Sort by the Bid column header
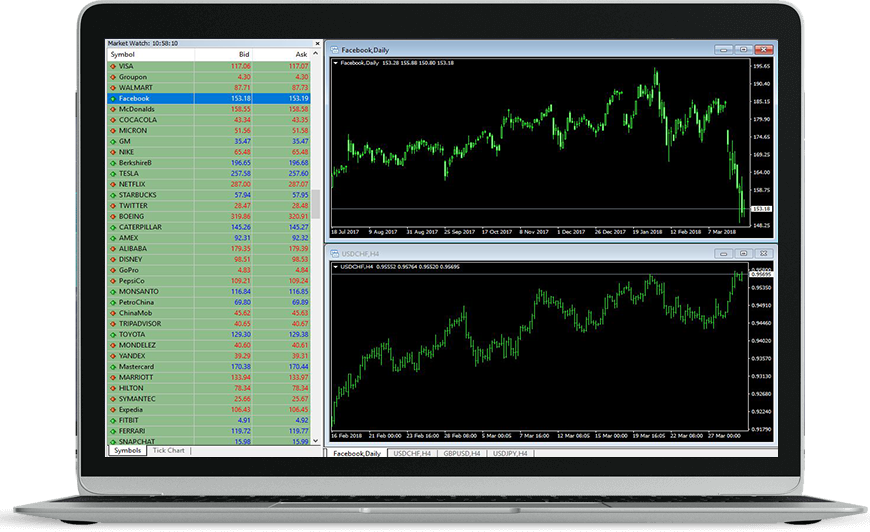Image resolution: width=870 pixels, height=532 pixels. tap(223, 54)
